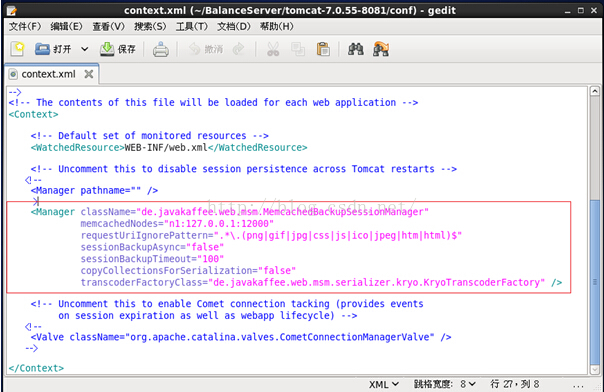Click the </Context> closing tag
This screenshot has width=604, height=392.
(36, 368)
